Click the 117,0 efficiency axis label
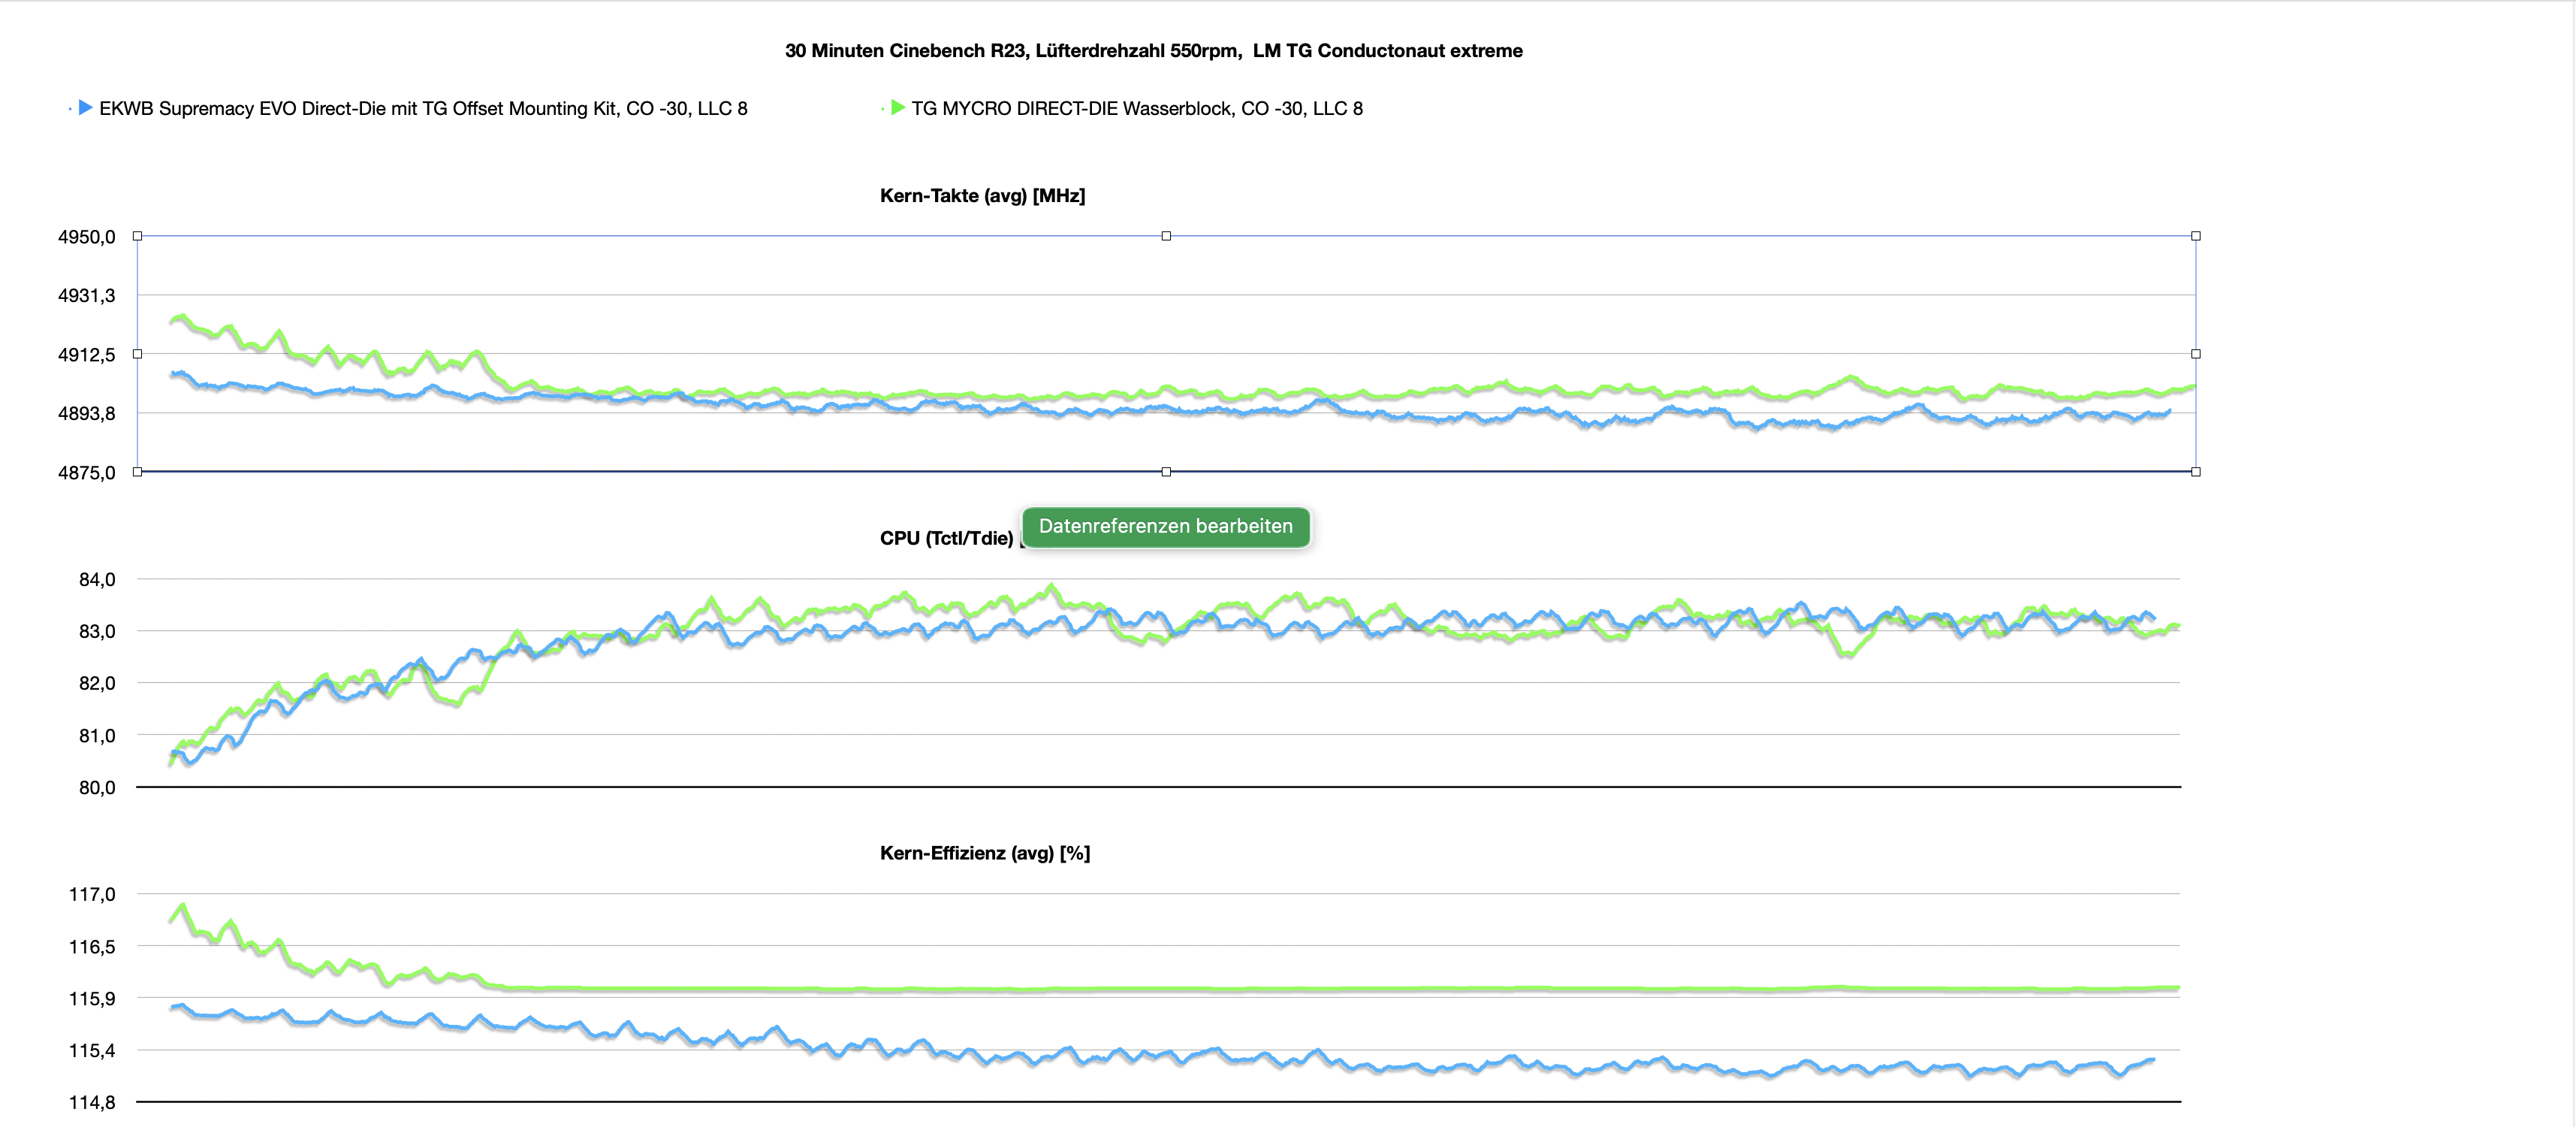The image size is (2576, 1127). [92, 894]
